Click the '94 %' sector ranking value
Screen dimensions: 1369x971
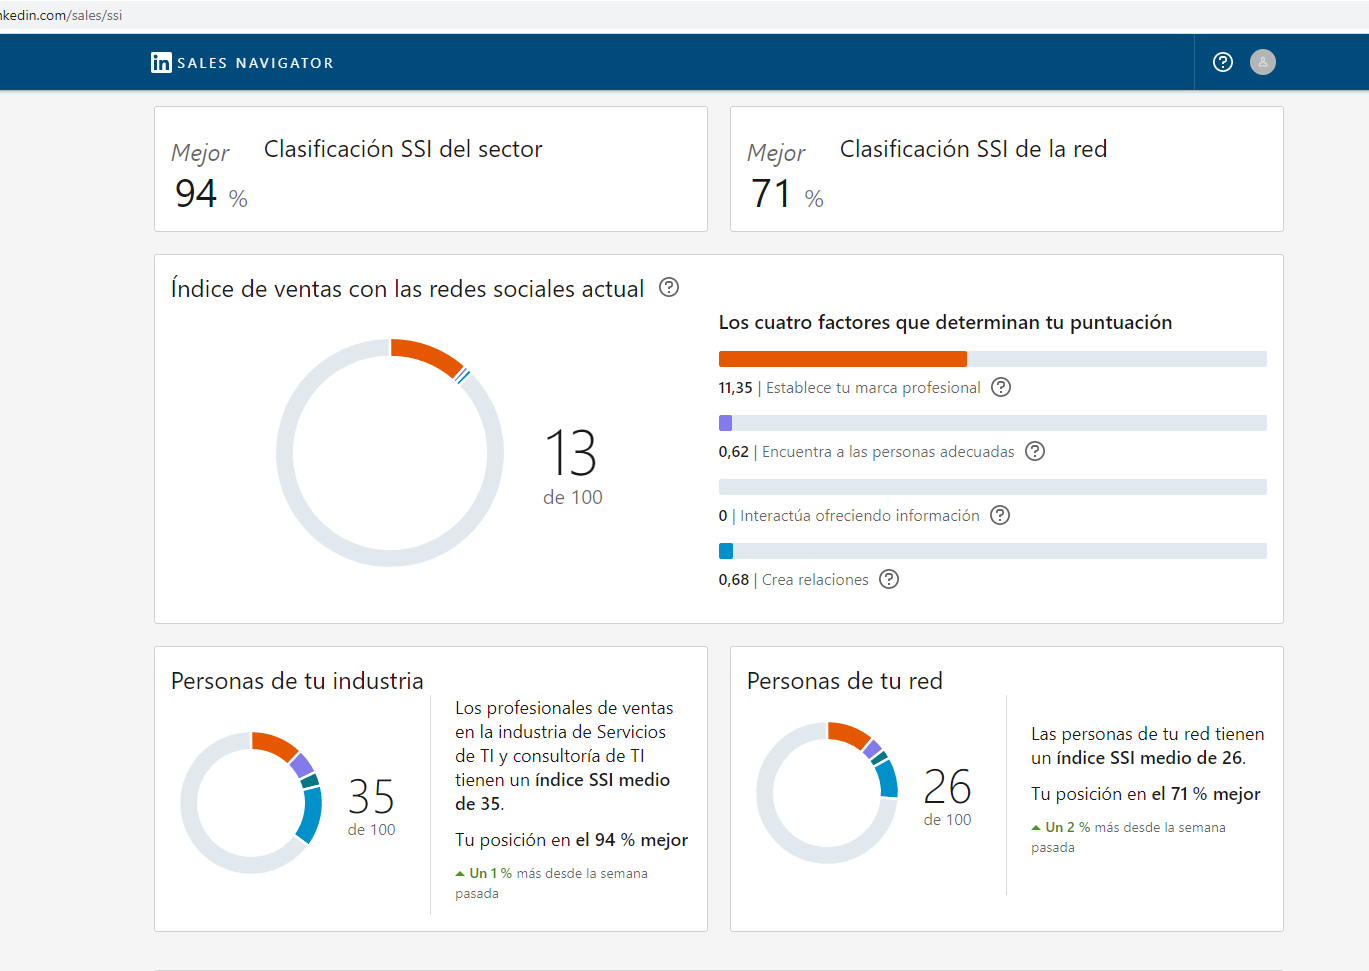(211, 194)
